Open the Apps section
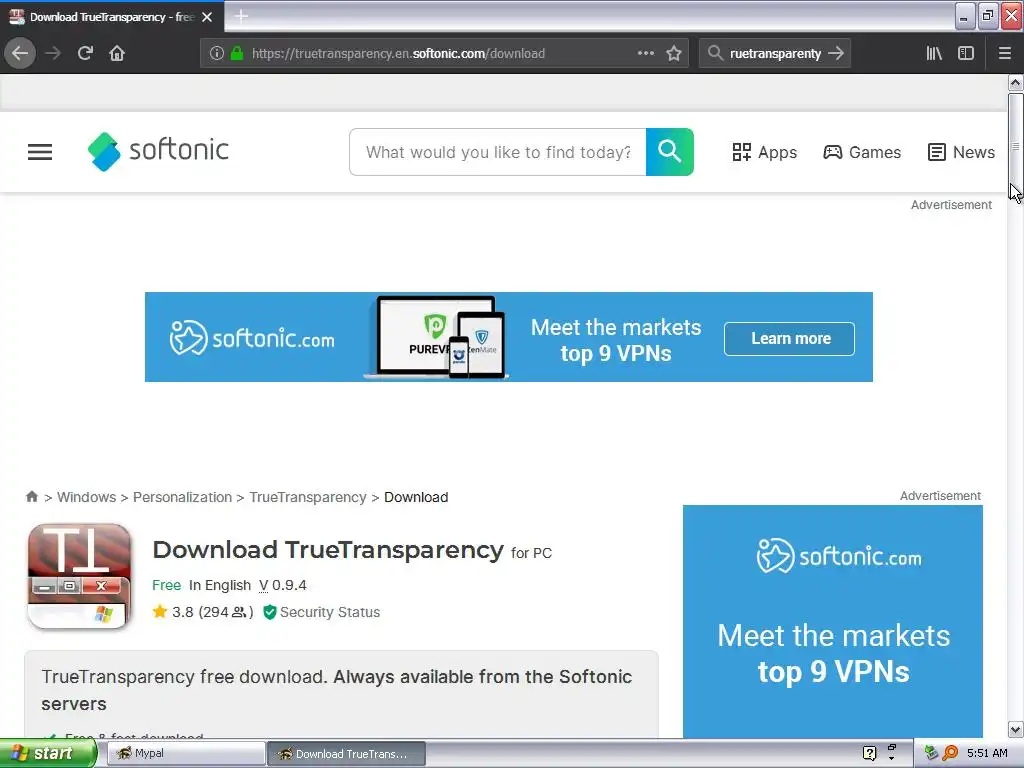Image resolution: width=1024 pixels, height=768 pixels. (764, 152)
